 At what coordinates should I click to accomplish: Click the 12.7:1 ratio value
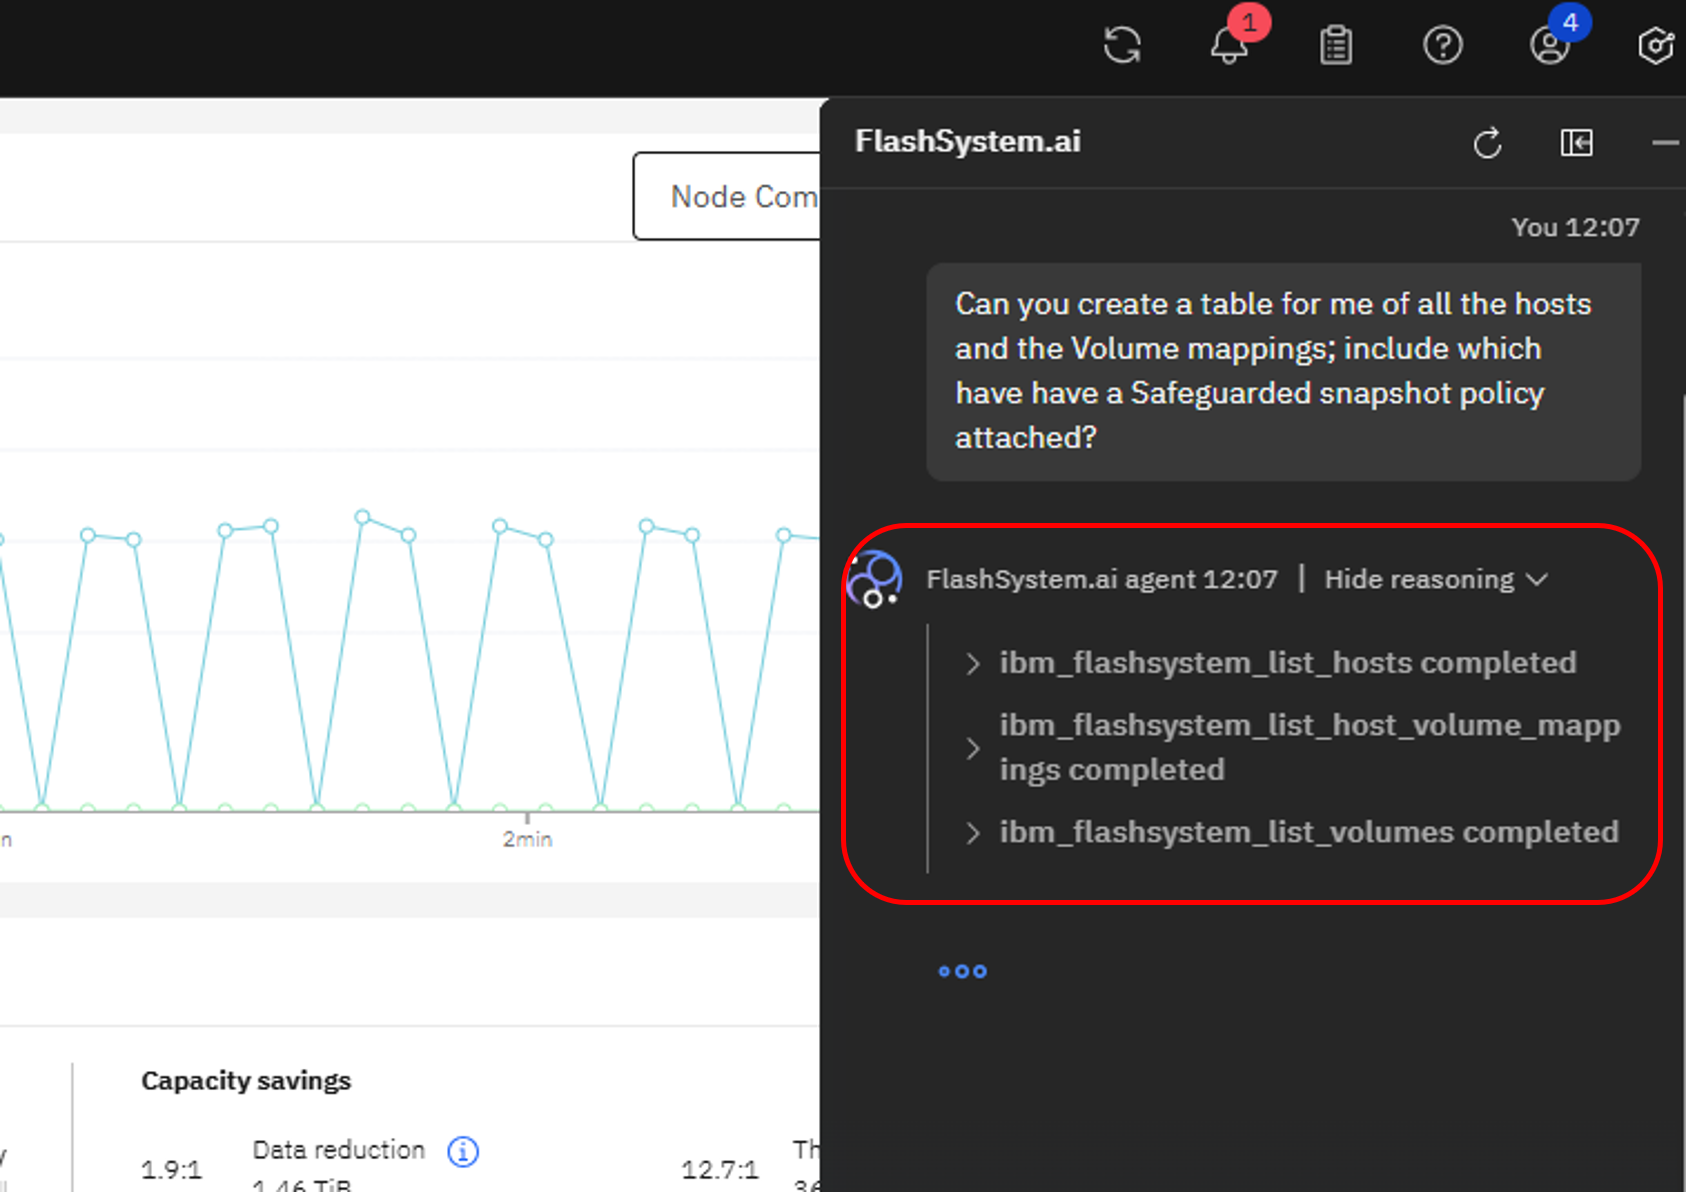click(x=719, y=1169)
